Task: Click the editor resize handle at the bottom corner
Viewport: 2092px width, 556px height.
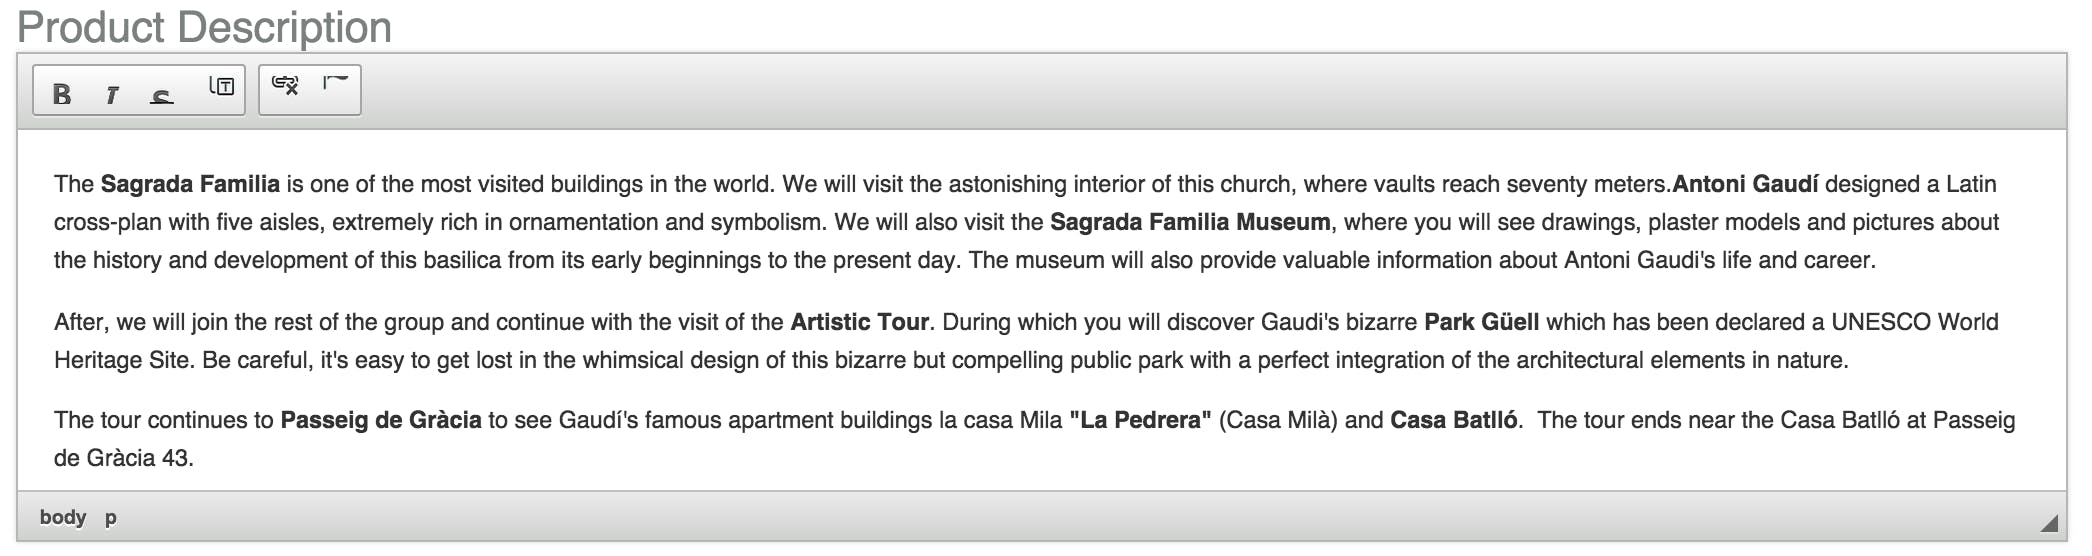Action: [x=2049, y=522]
